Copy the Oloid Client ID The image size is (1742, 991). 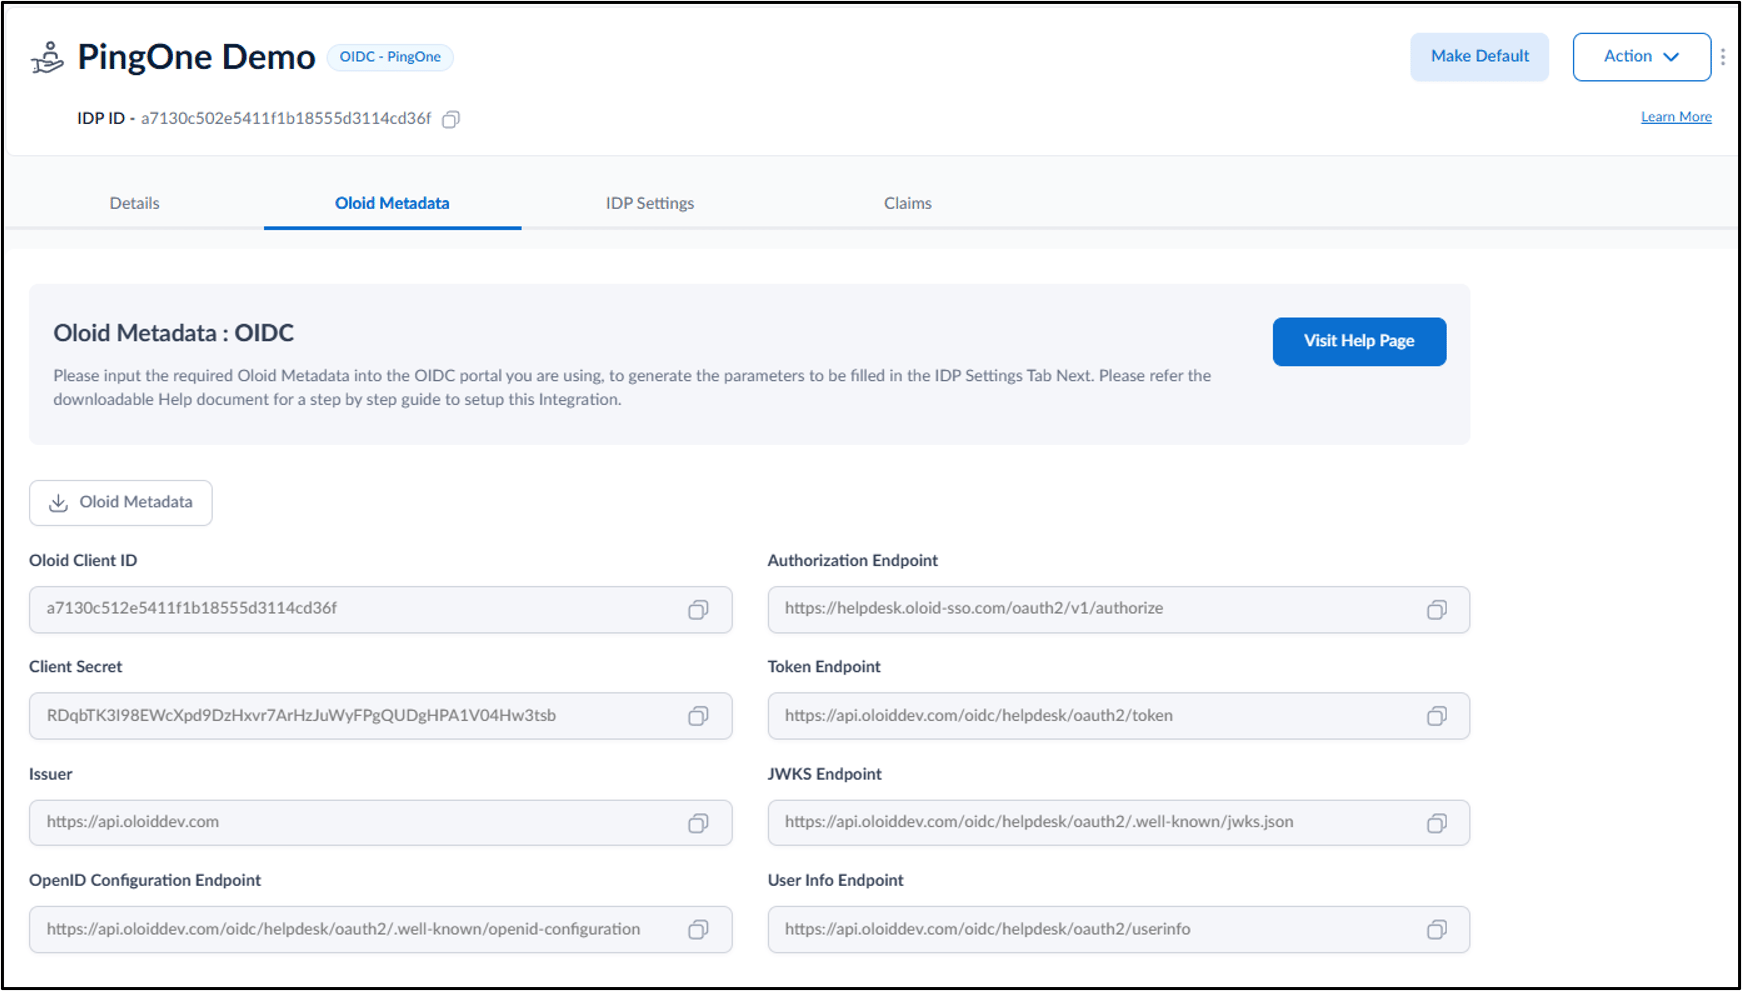[698, 609]
